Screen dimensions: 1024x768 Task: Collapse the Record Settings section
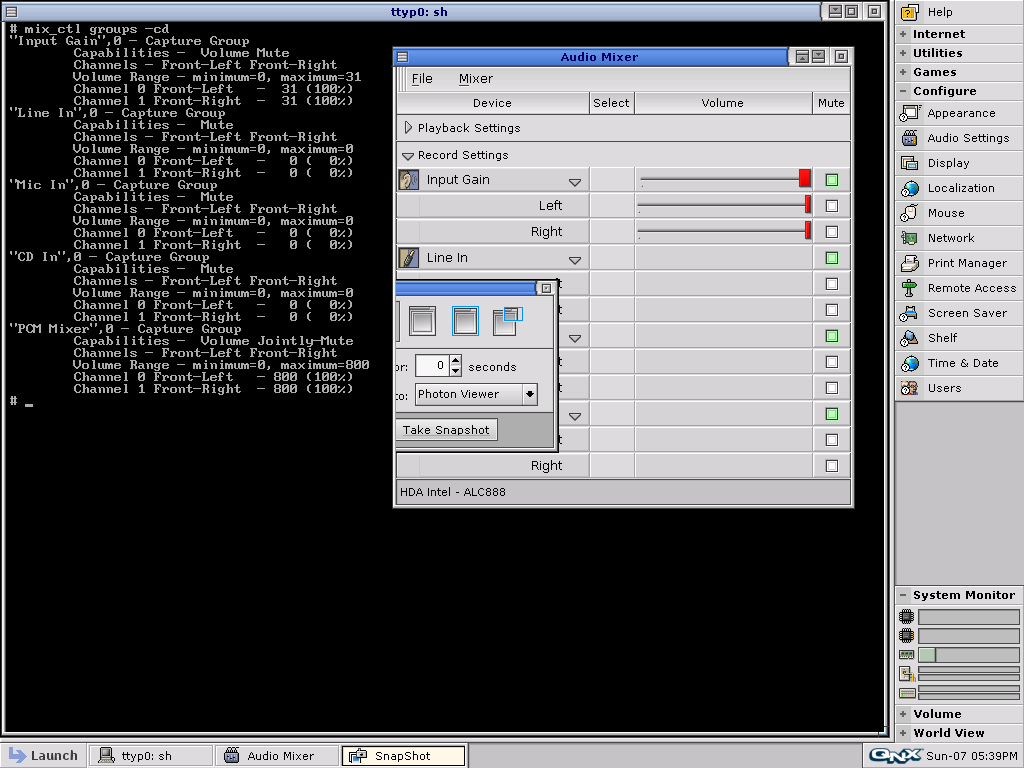point(408,156)
